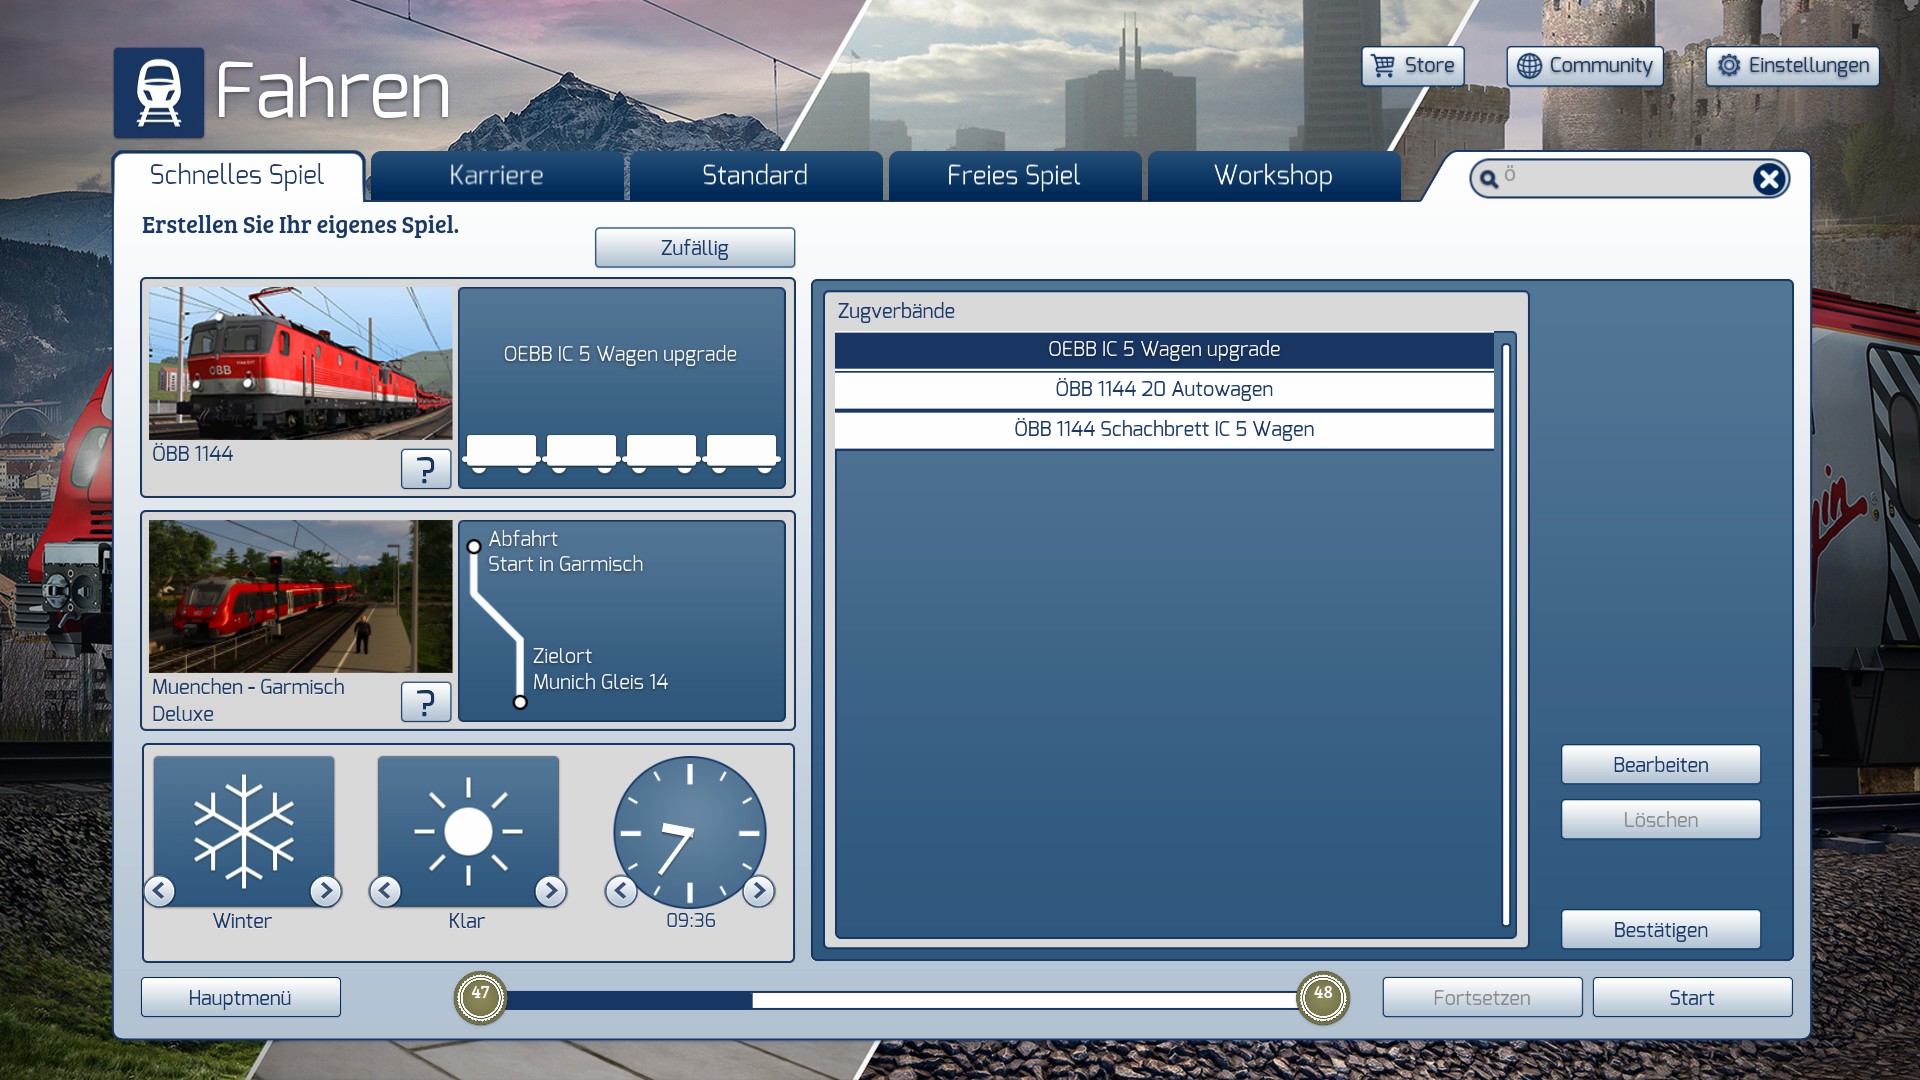The height and width of the screenshot is (1080, 1920).
Task: Open help for Muenchen - Garmisch route
Action: 425,701
